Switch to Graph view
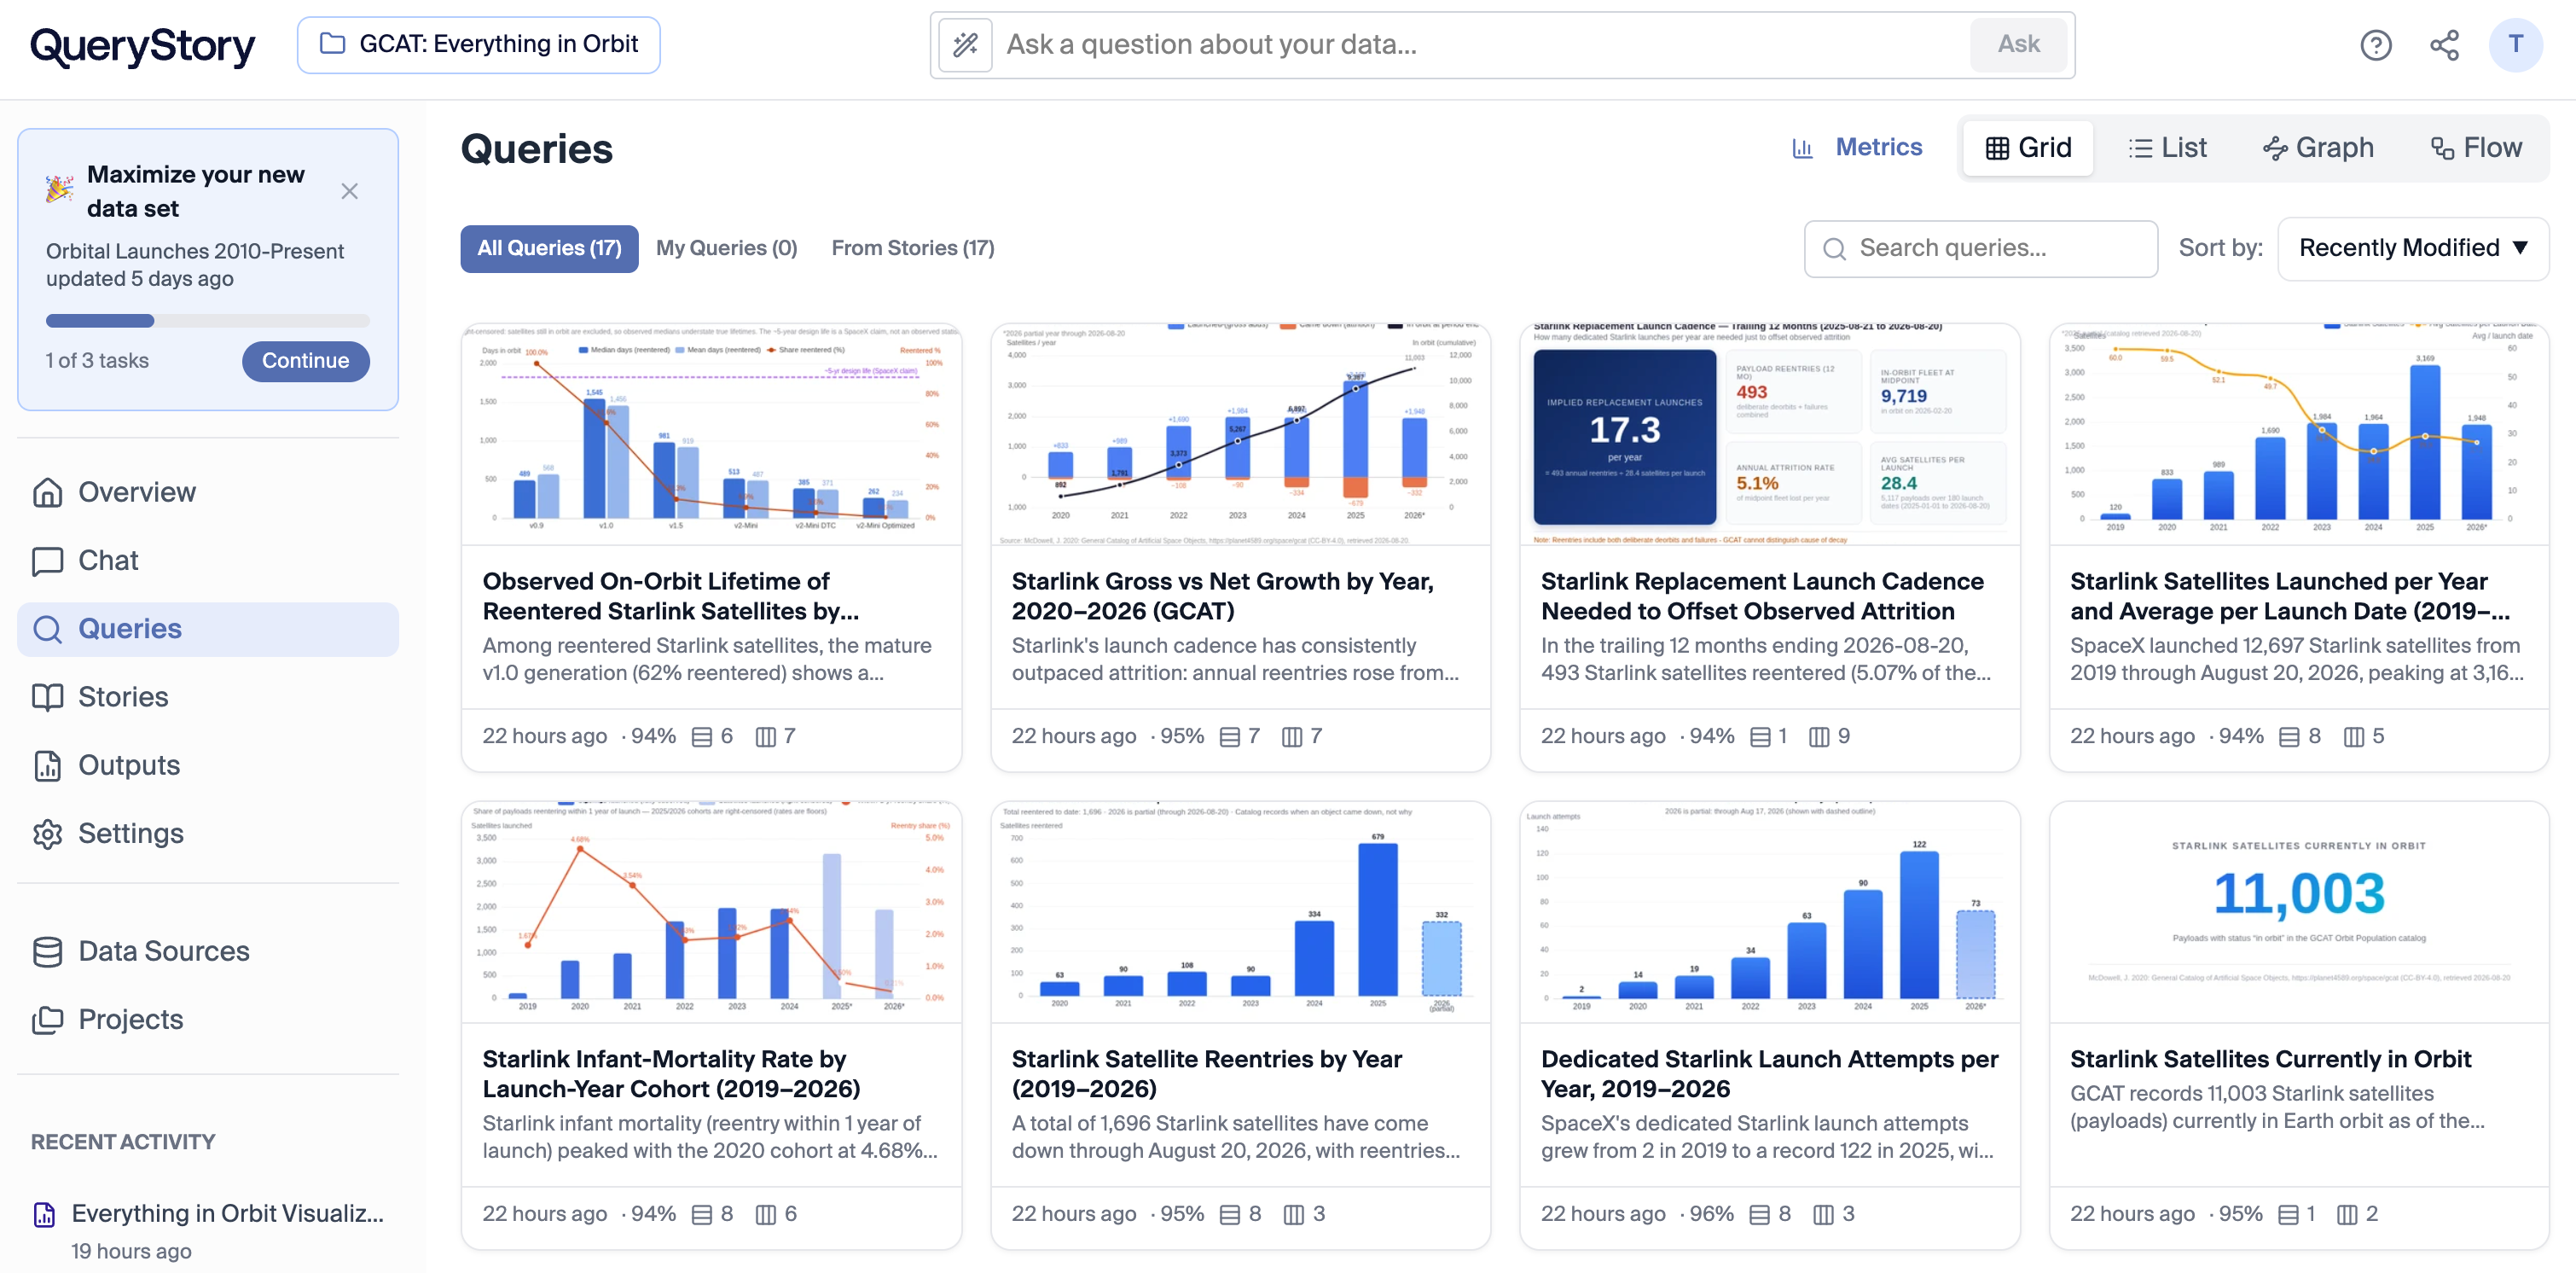Image resolution: width=2576 pixels, height=1273 pixels. coord(2317,148)
